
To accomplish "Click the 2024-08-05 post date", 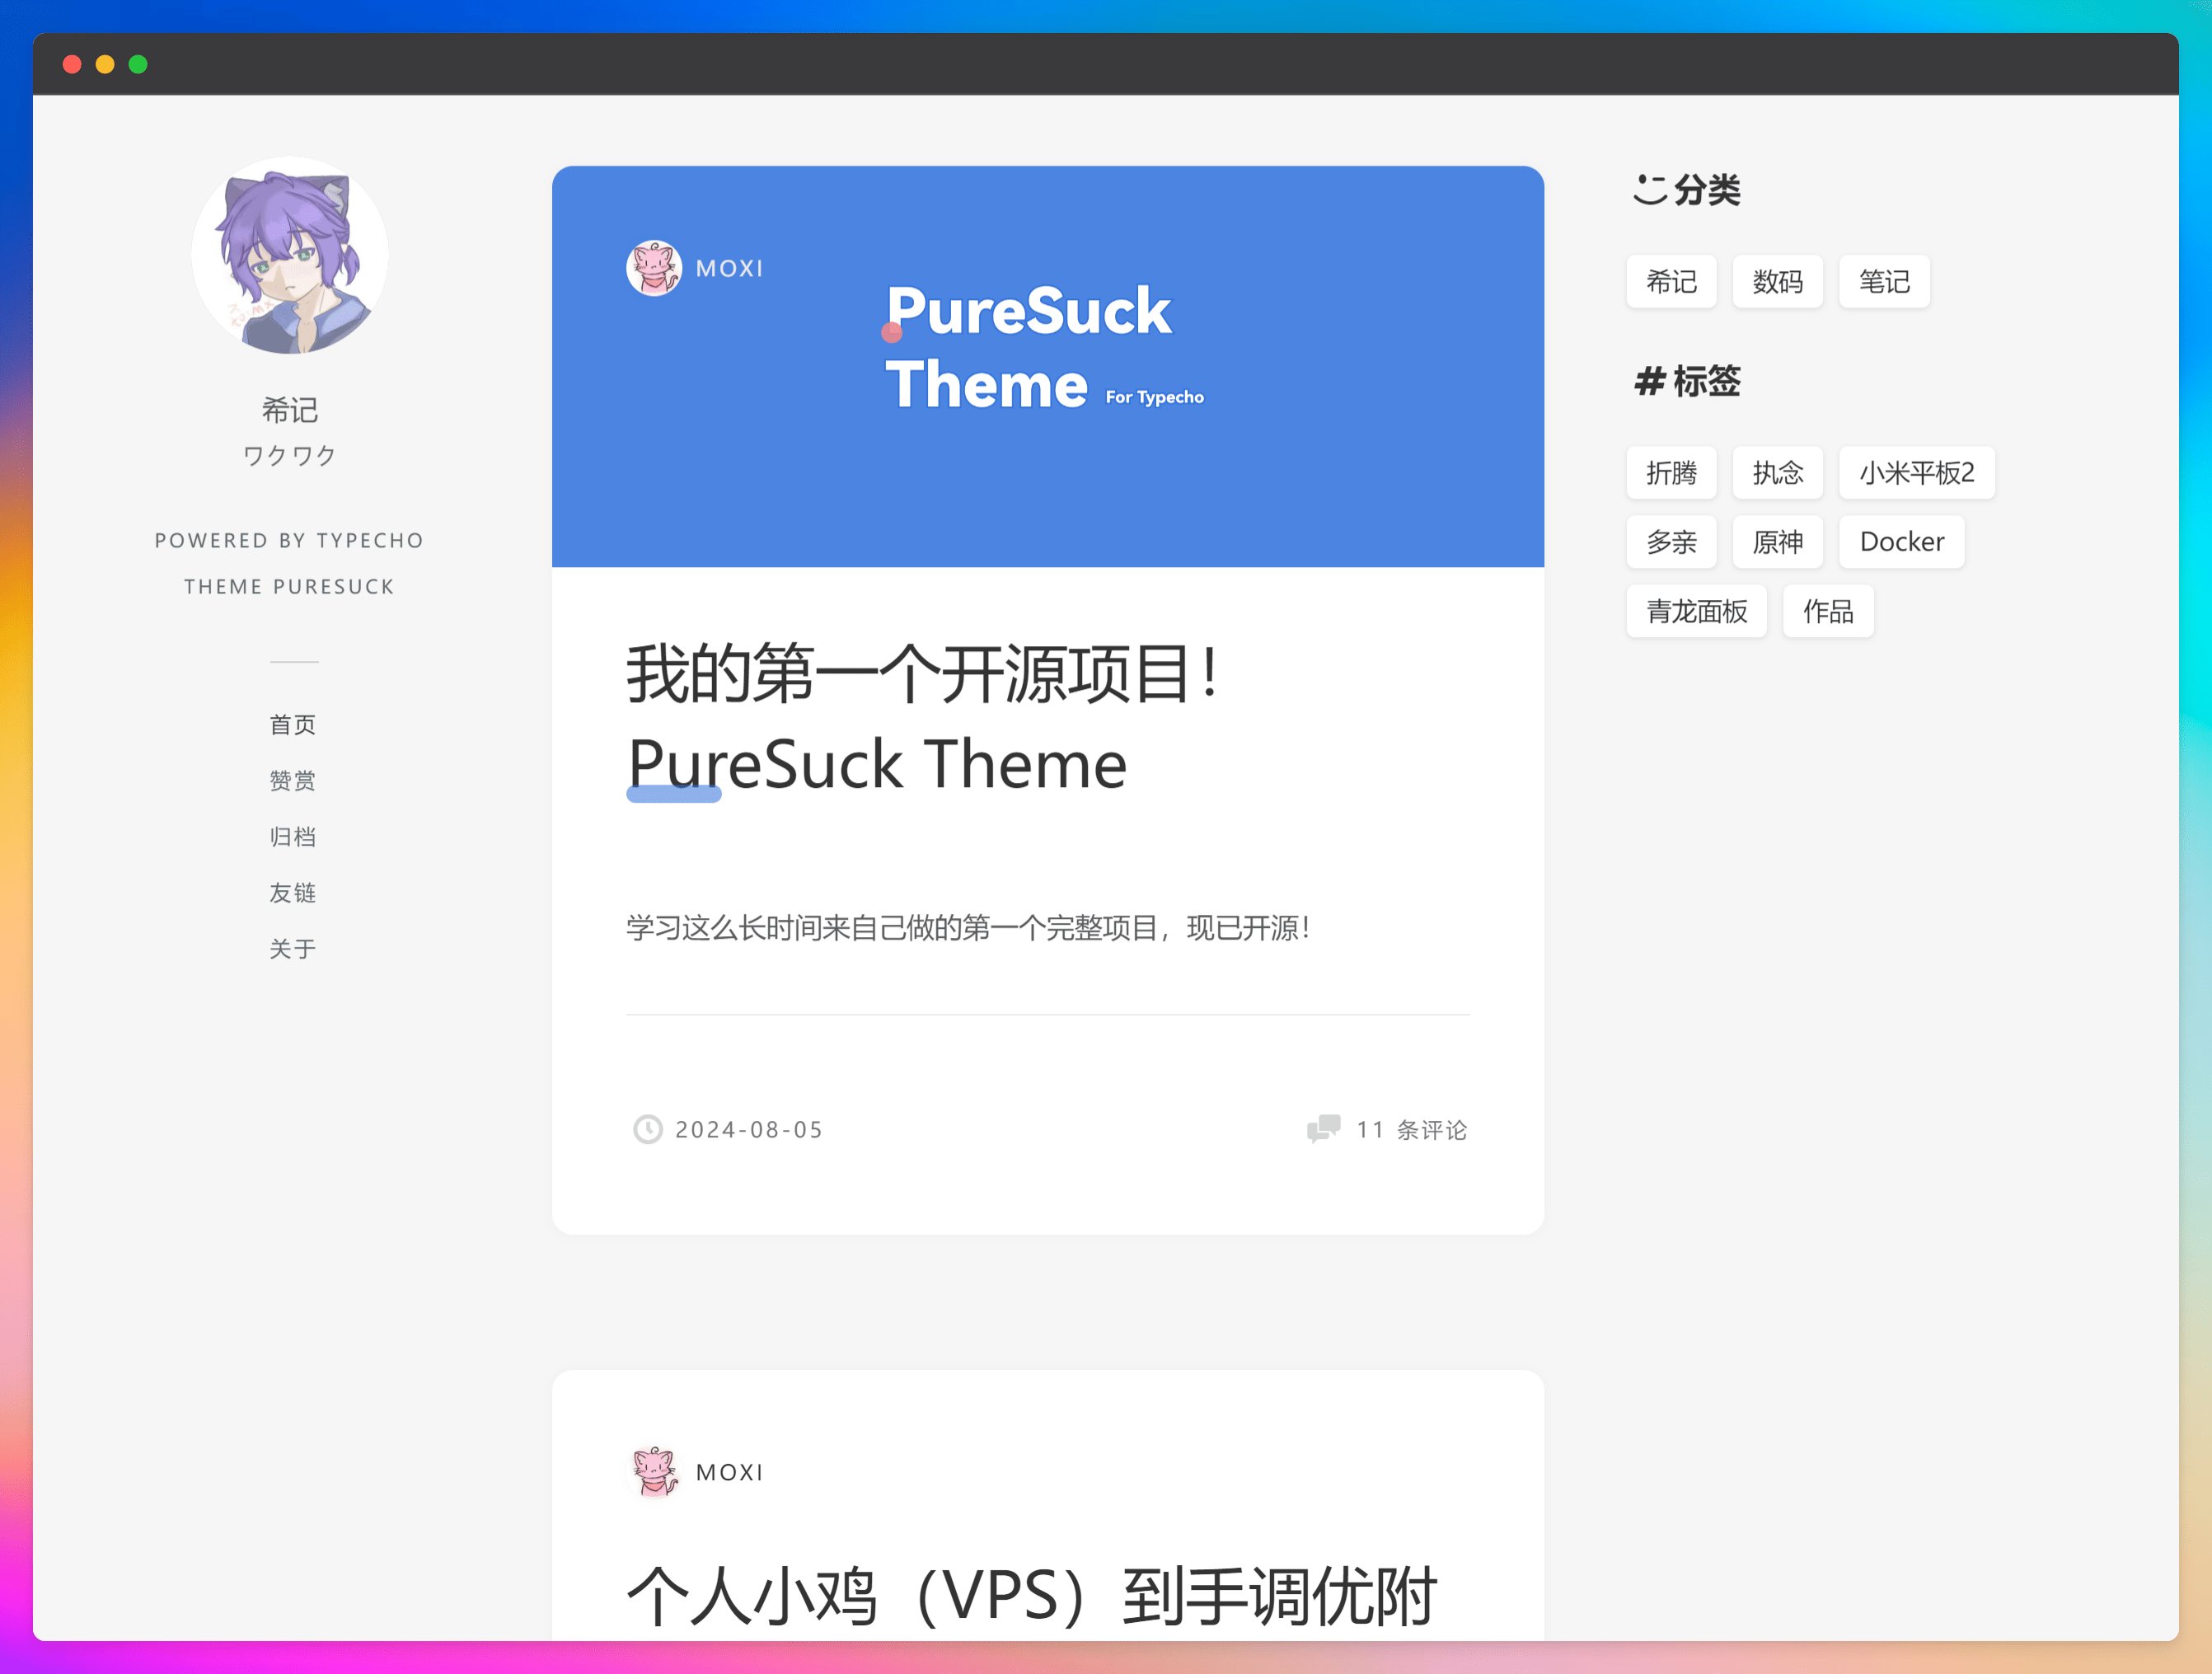I will click(x=749, y=1129).
